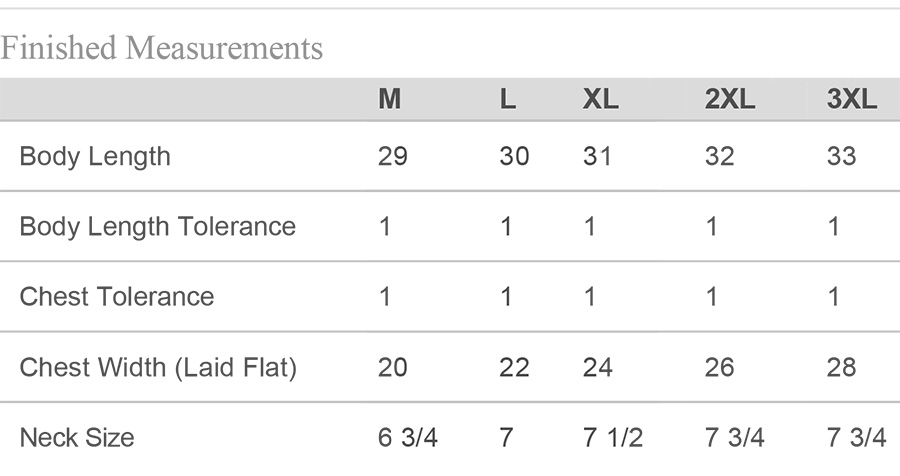Select the M size column header
The image size is (900, 476).
coord(389,99)
